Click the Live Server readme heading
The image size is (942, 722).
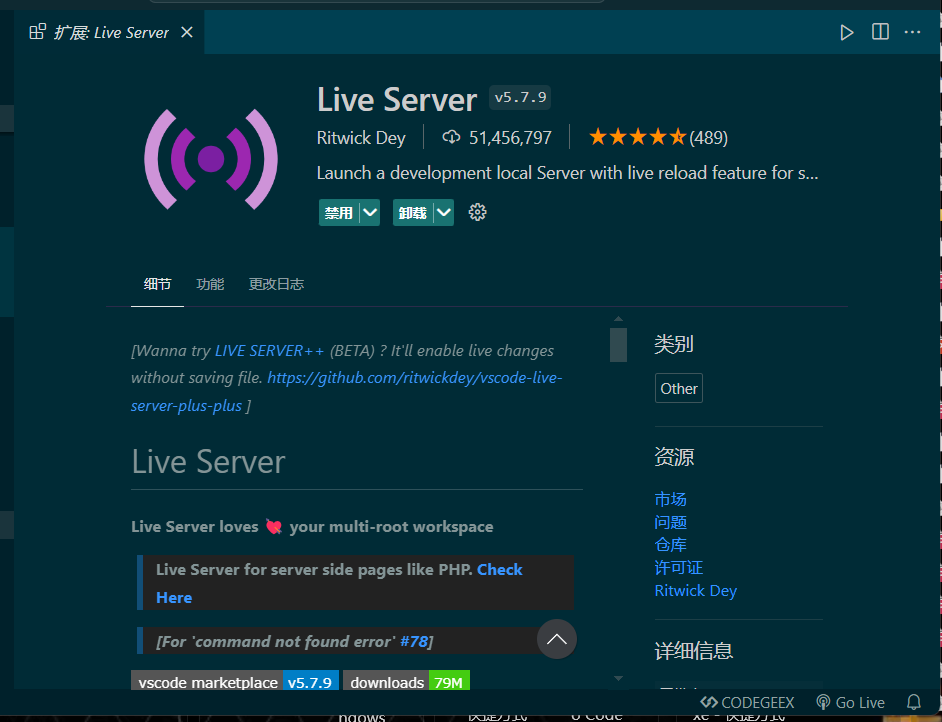tap(208, 462)
